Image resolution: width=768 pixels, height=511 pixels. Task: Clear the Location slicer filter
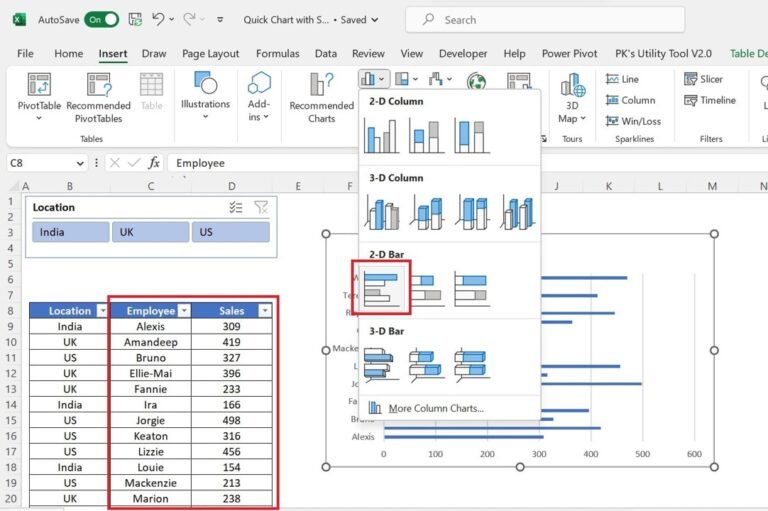pyautogui.click(x=261, y=207)
